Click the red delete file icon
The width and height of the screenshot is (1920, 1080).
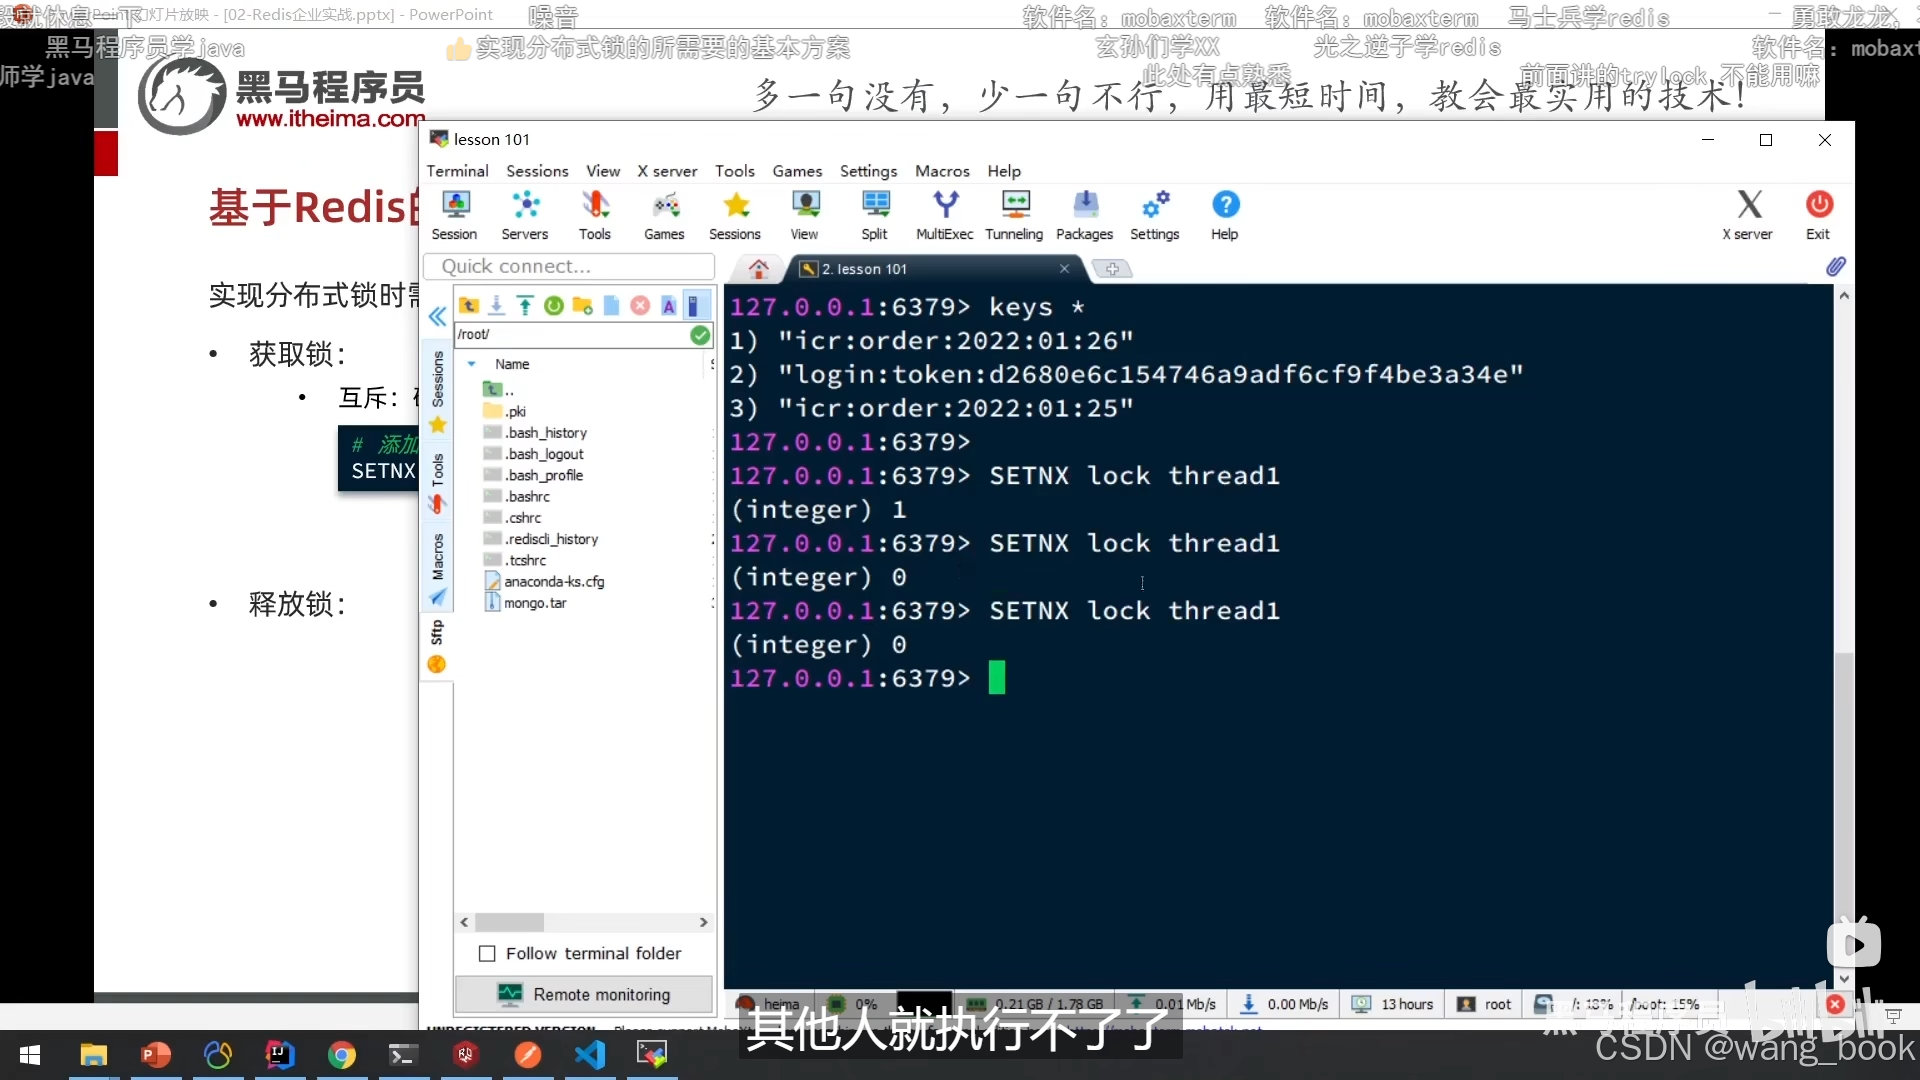pos(640,306)
